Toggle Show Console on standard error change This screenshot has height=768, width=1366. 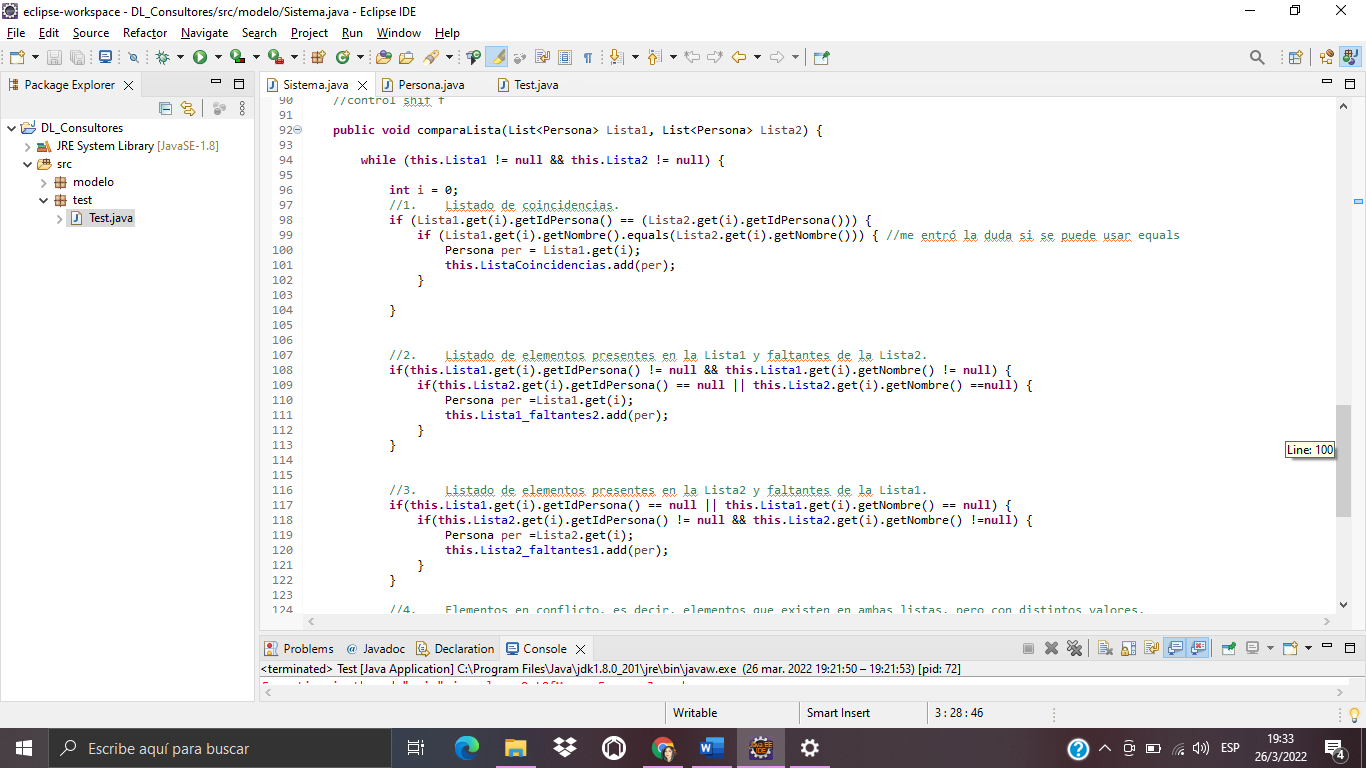pyautogui.click(x=1198, y=648)
